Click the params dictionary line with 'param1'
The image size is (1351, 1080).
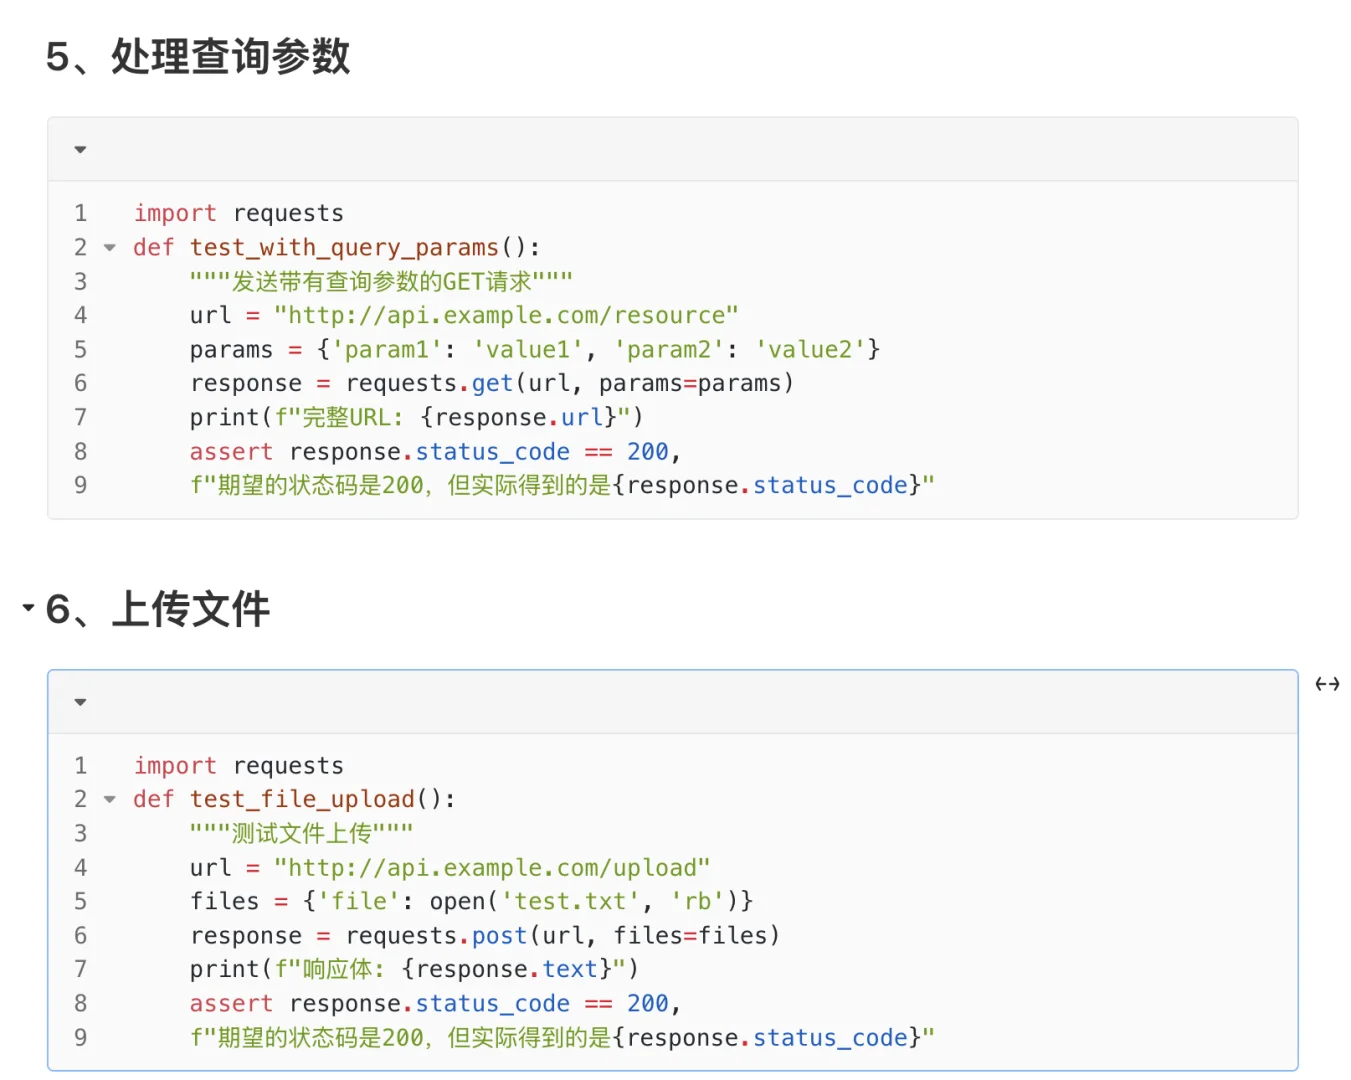(534, 349)
